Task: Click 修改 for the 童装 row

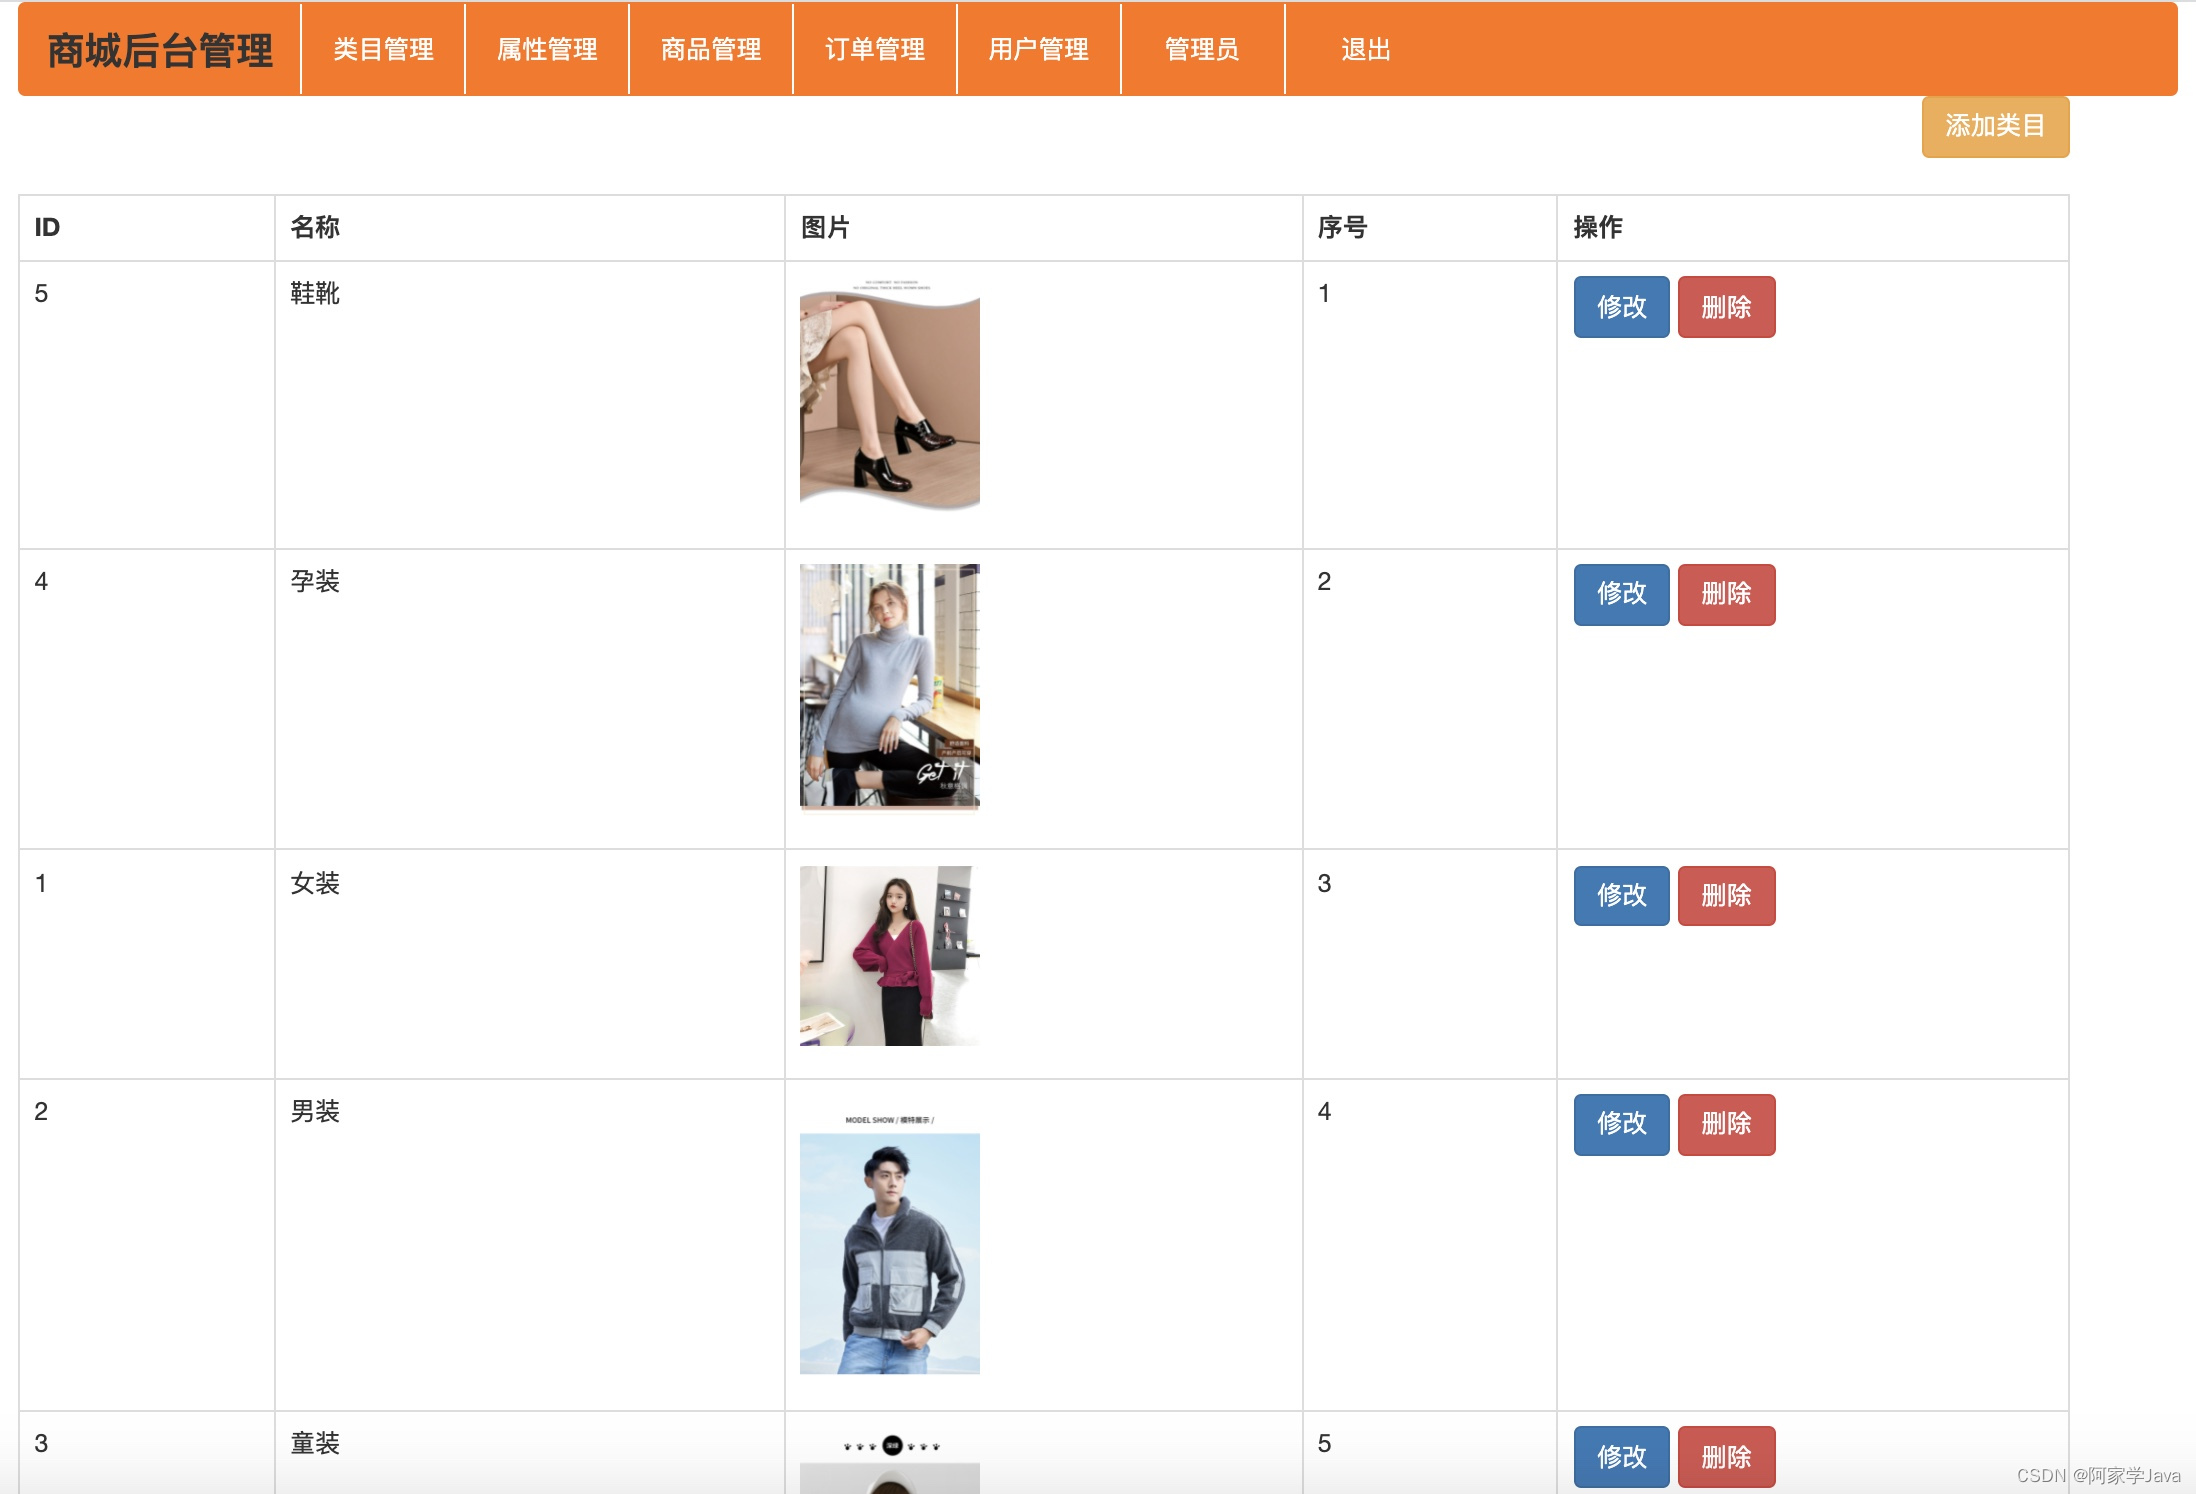Action: click(1621, 1457)
